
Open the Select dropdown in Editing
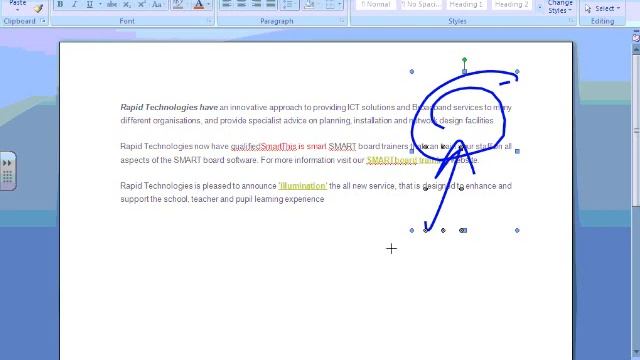point(602,8)
